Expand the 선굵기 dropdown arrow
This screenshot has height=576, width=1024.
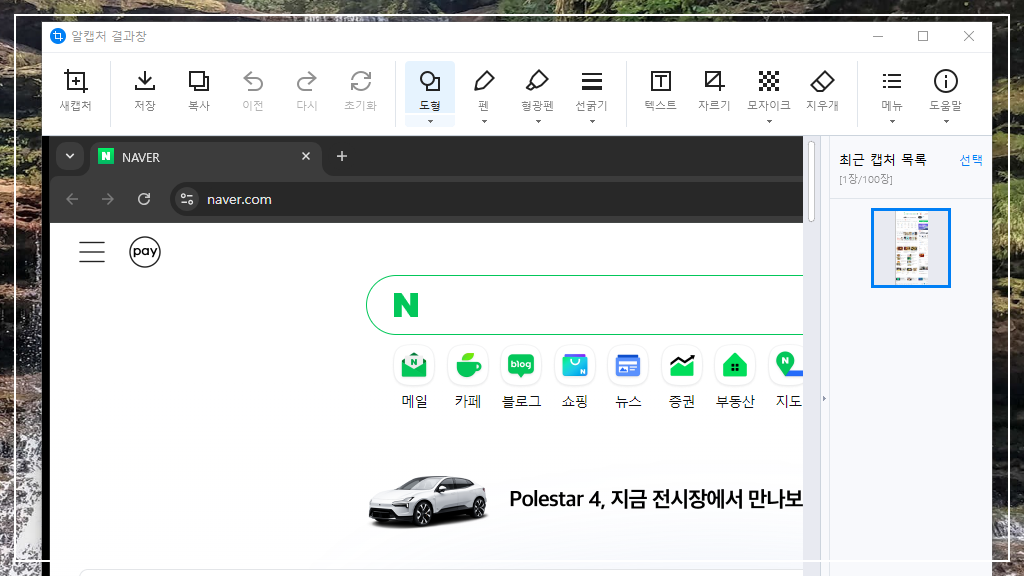(x=592, y=121)
